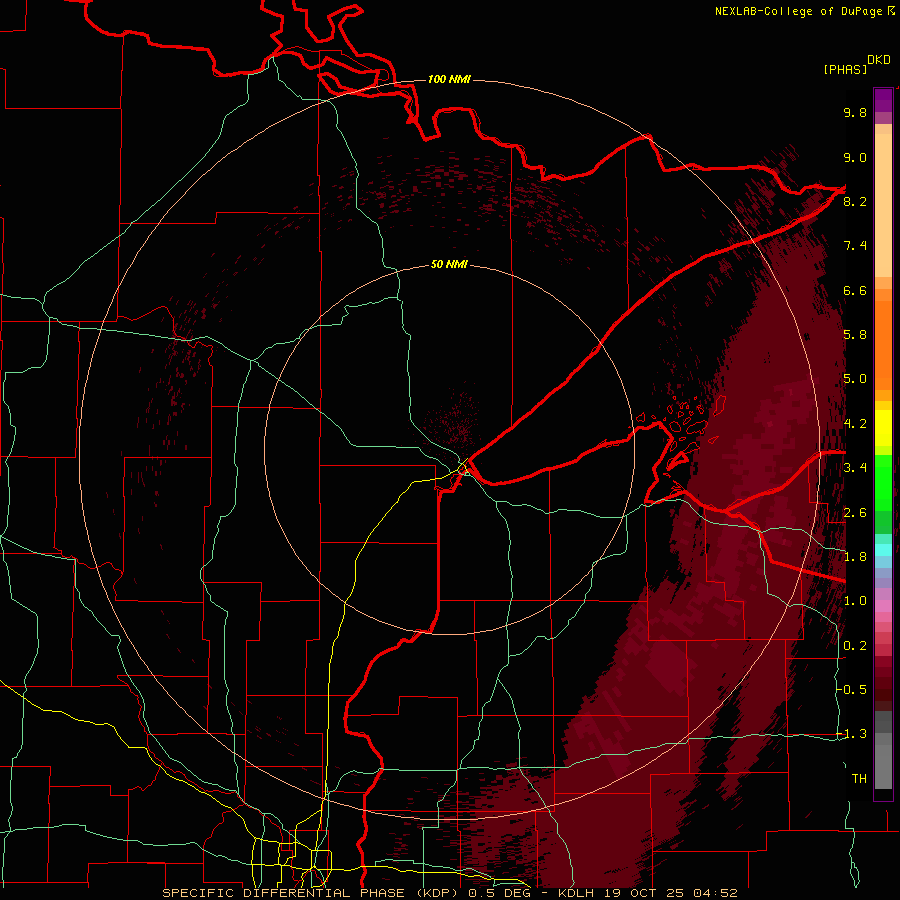Click the [PHAS] label above the color scale
The width and height of the screenshot is (900, 900).
(845, 70)
